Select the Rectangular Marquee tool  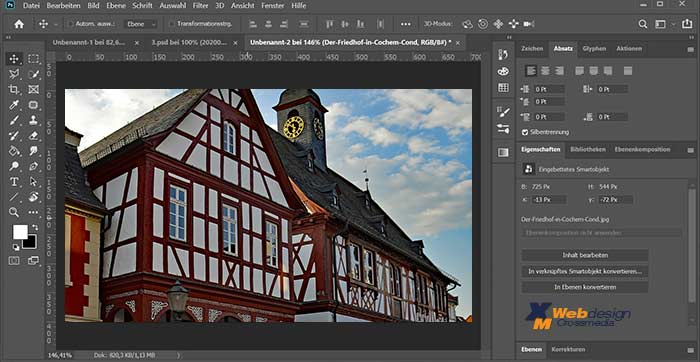pos(33,59)
